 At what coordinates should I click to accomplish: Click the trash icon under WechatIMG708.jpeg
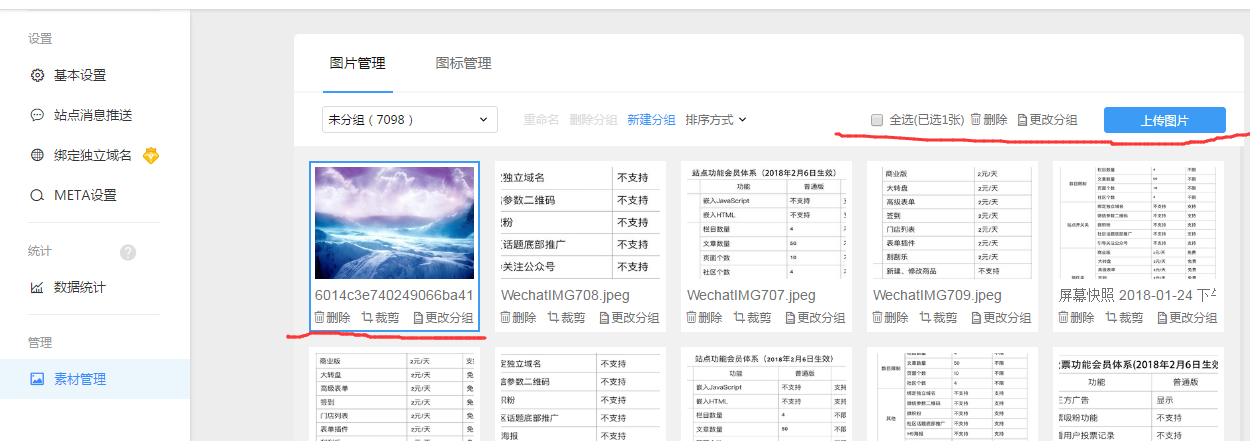click(x=506, y=318)
